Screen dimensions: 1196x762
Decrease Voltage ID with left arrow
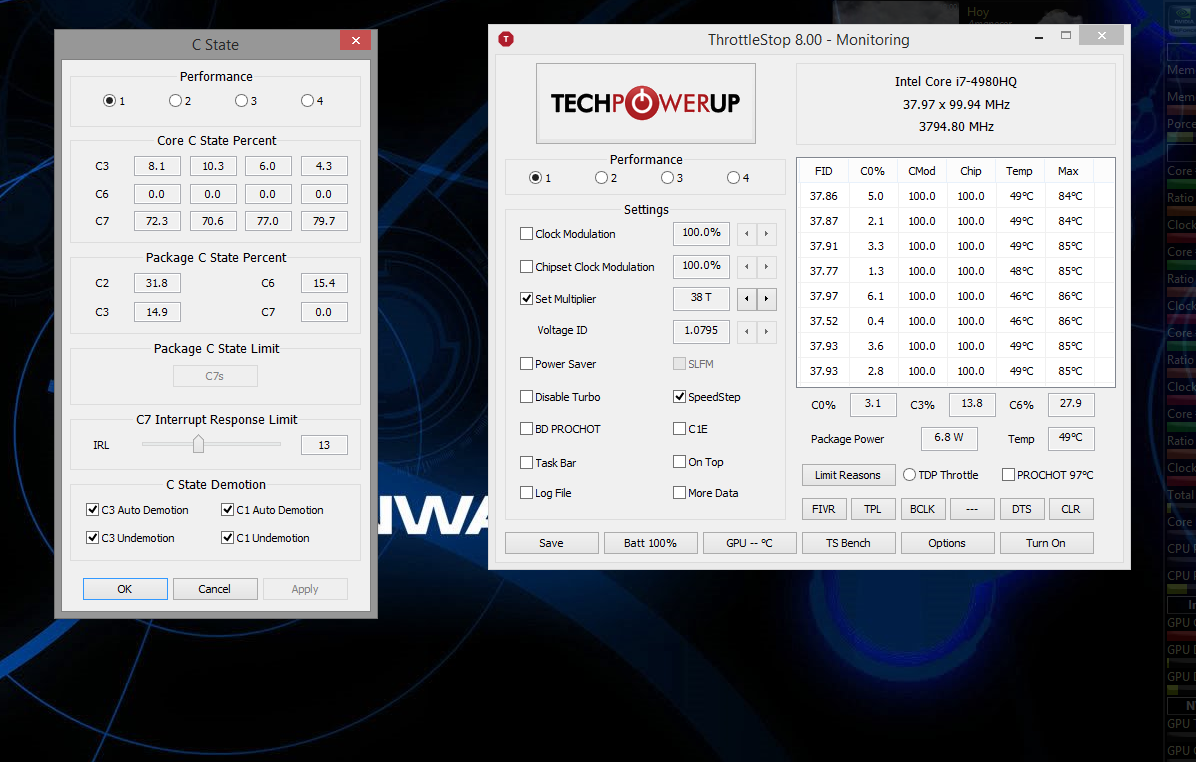pos(747,331)
